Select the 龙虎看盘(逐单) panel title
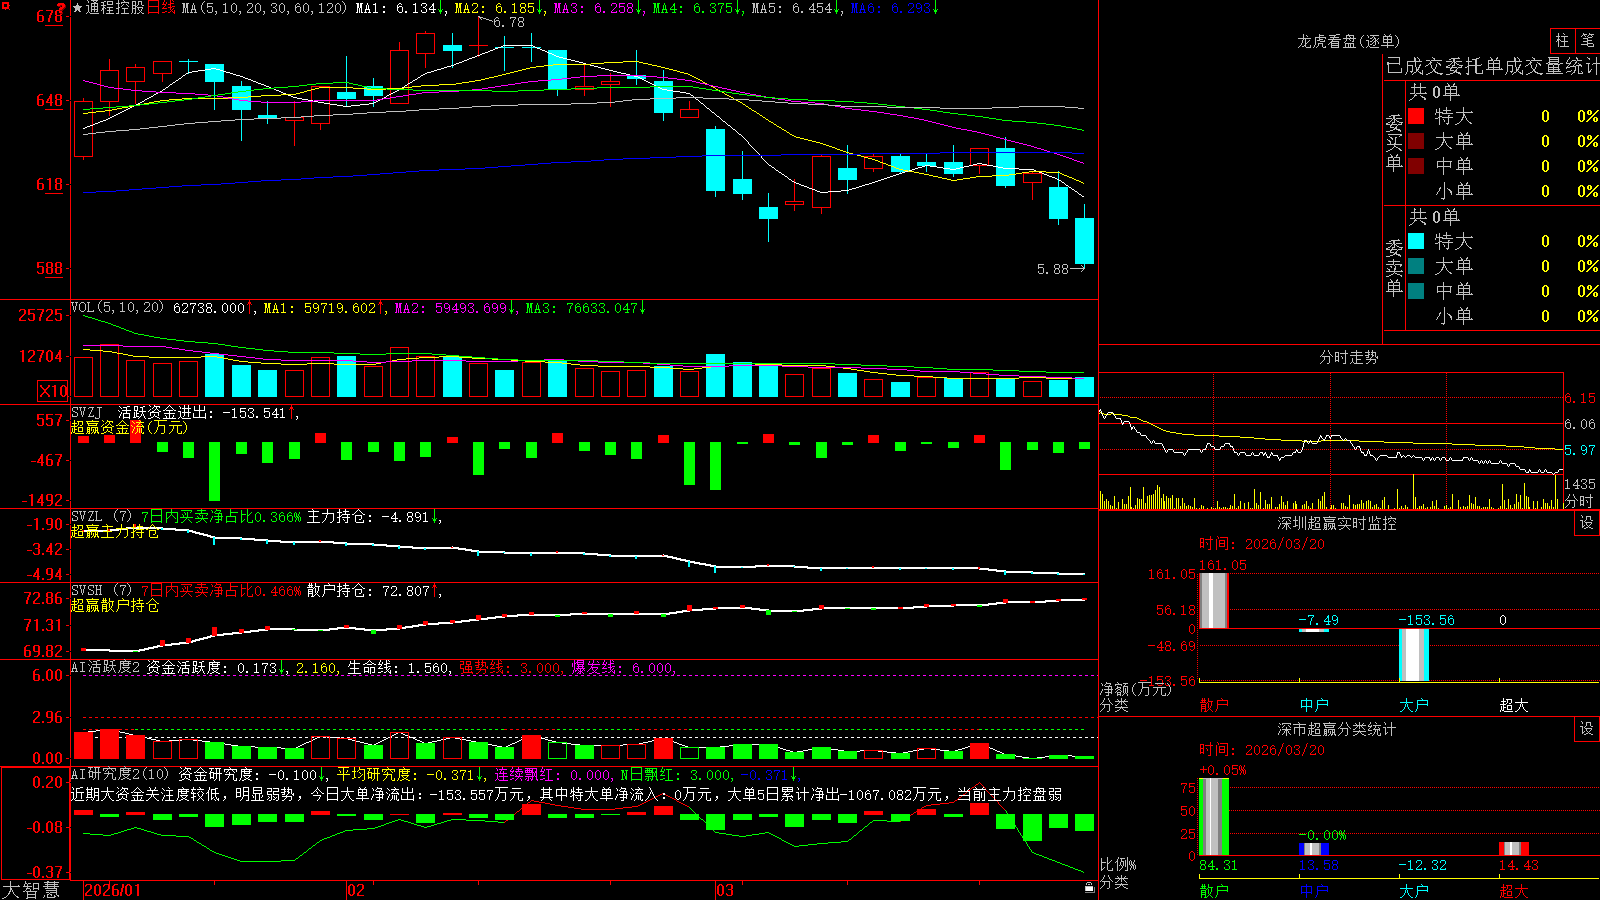The image size is (1600, 900). (x=1348, y=41)
